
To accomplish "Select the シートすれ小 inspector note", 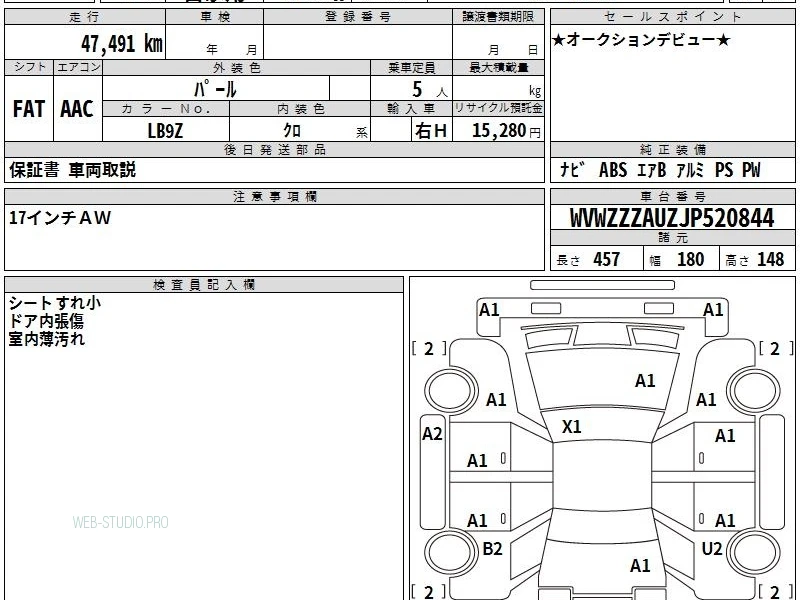I will pyautogui.click(x=55, y=303).
